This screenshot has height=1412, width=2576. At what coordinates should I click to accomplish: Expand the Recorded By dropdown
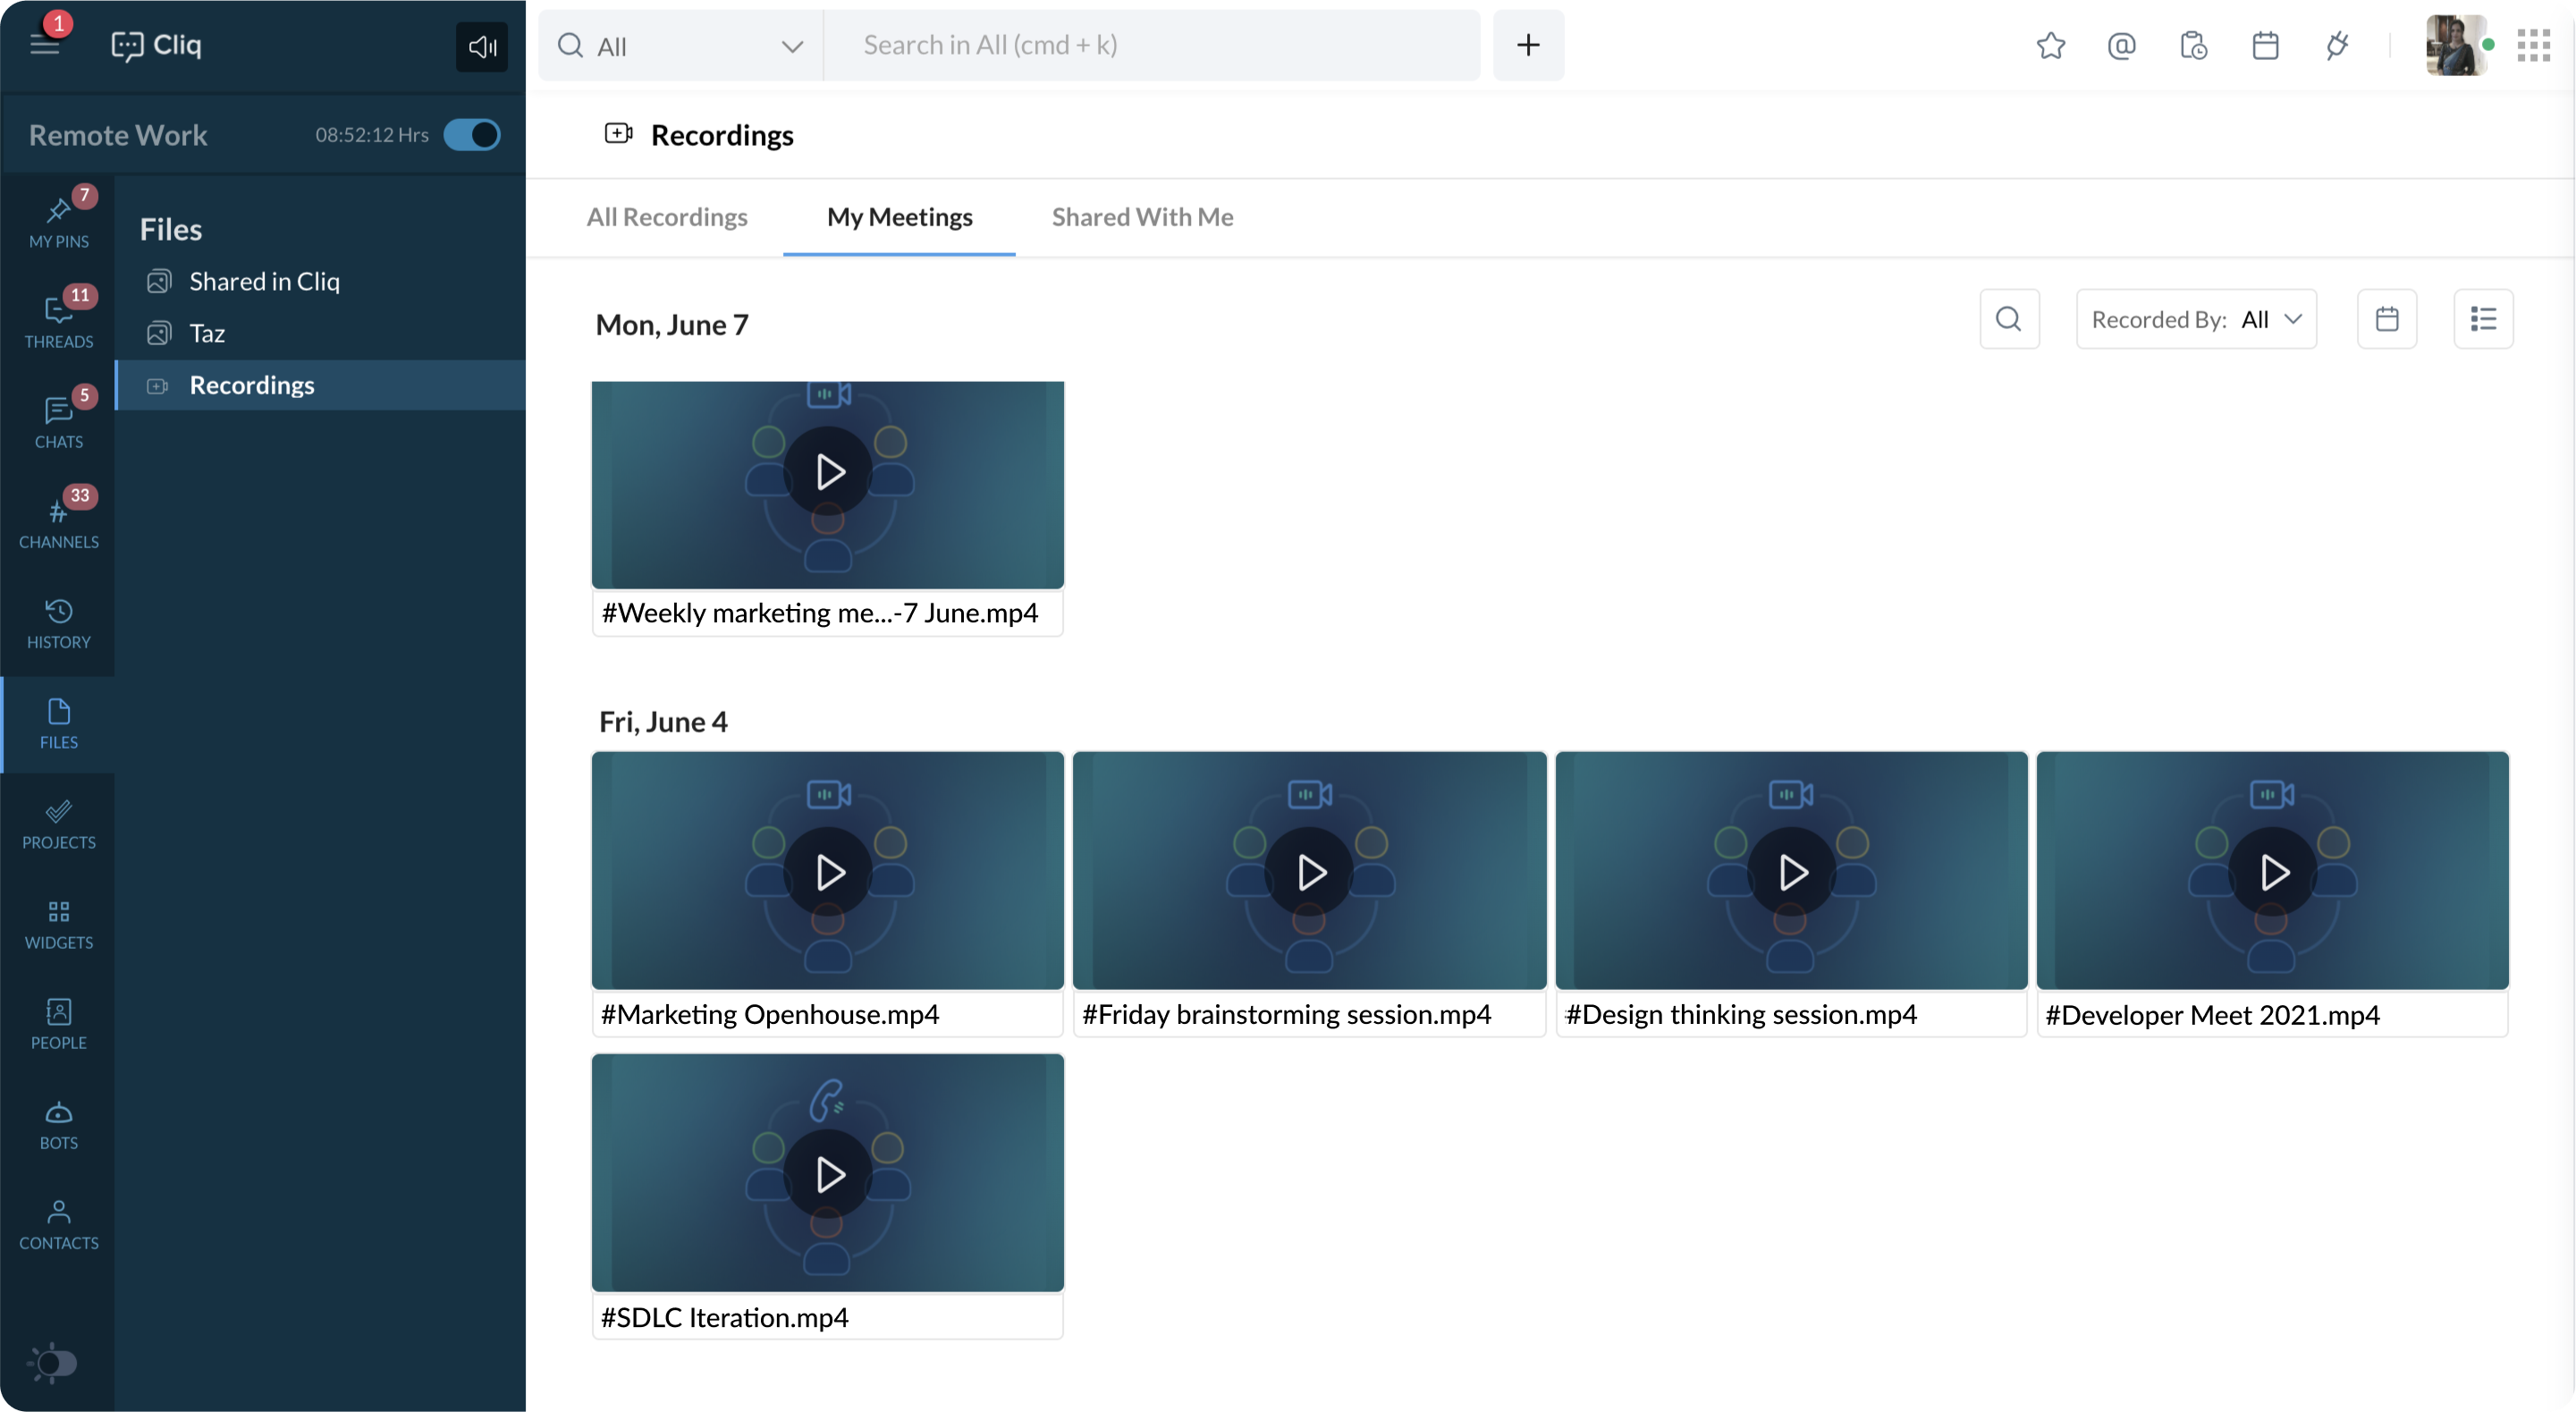click(x=2196, y=319)
